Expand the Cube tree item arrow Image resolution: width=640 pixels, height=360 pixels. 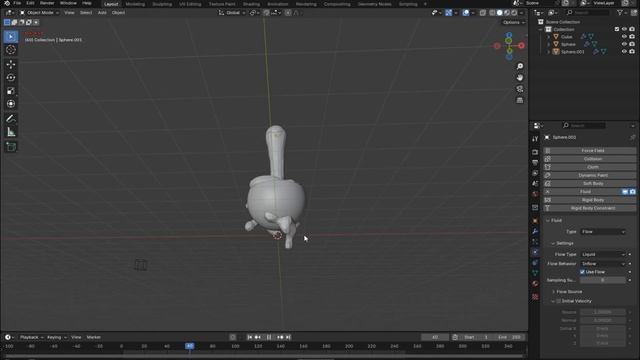click(549, 37)
